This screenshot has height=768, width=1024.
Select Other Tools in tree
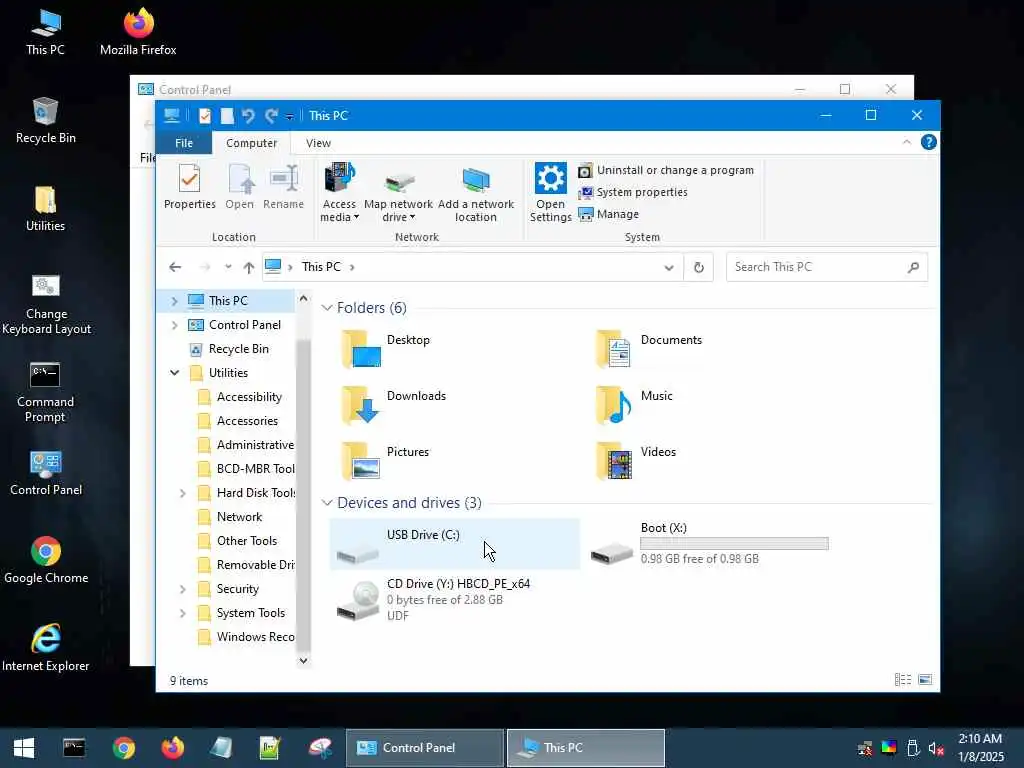click(x=237, y=541)
